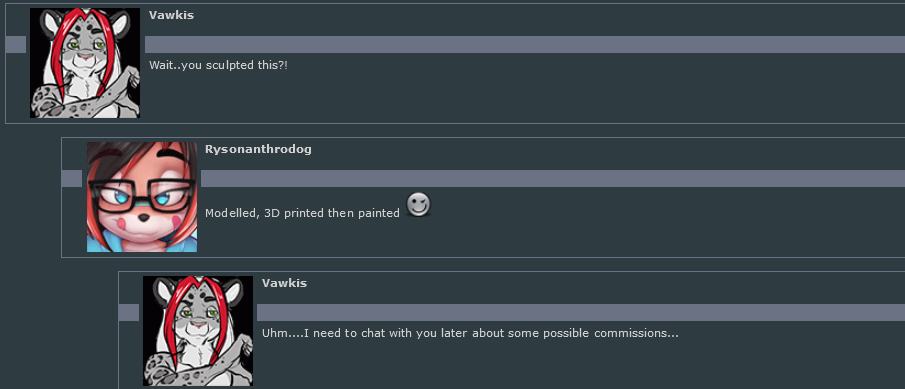The height and width of the screenshot is (389, 905).
Task: Click the grey header bar under Rysonanthrodog
Action: coord(553,178)
